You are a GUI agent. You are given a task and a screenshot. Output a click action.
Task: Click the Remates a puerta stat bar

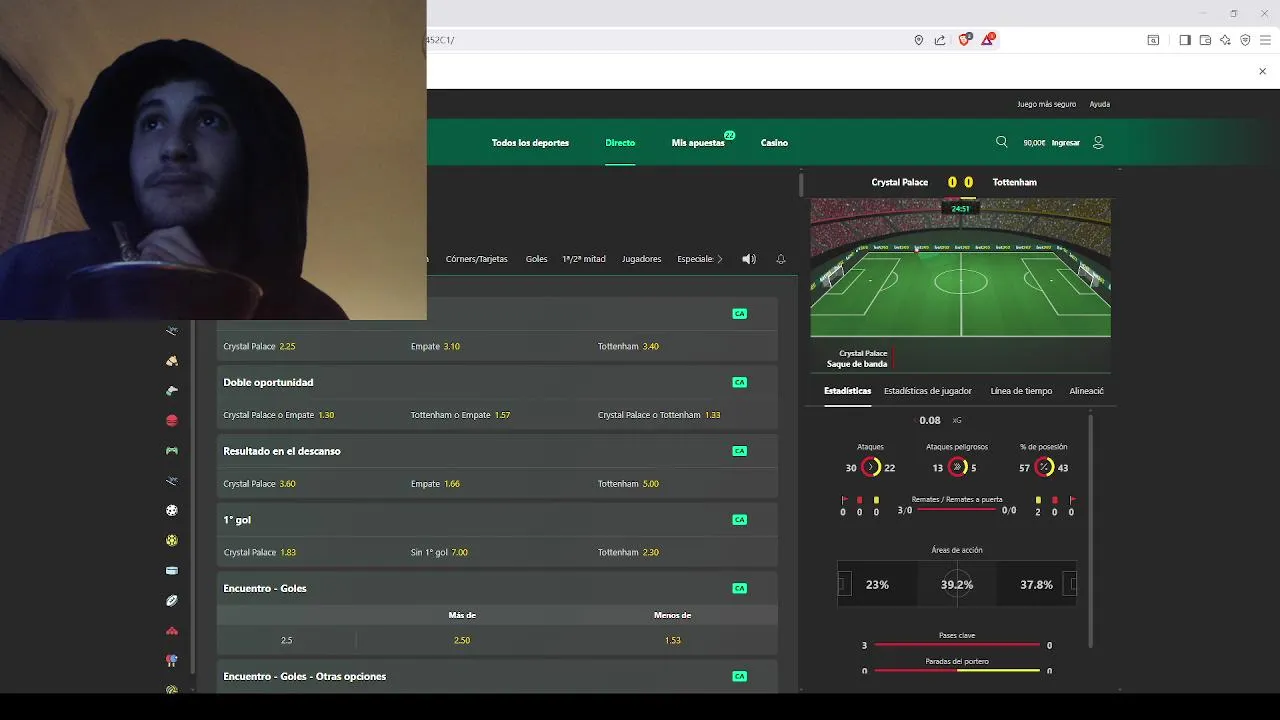point(957,510)
